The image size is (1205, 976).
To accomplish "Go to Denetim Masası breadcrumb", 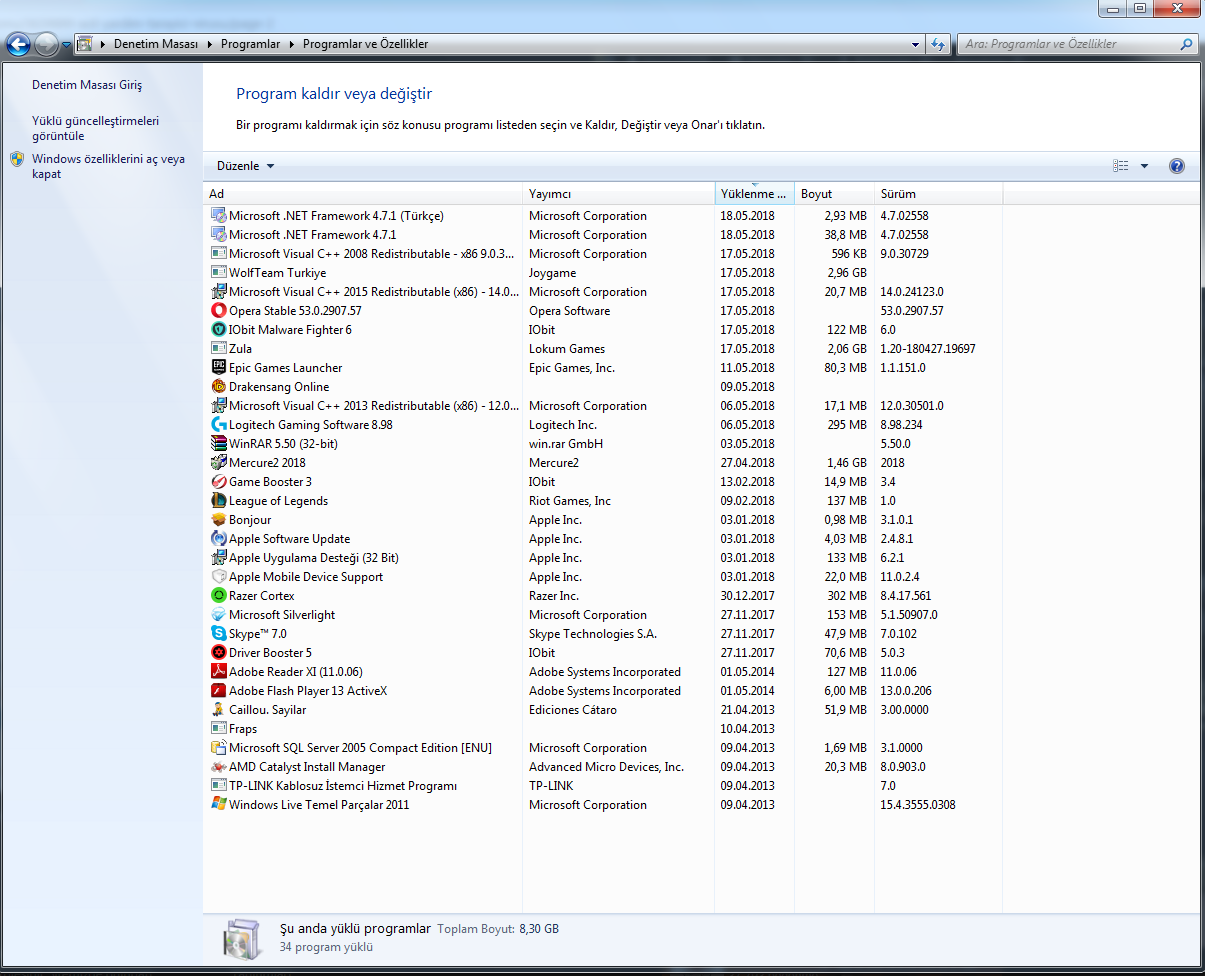I will point(156,44).
